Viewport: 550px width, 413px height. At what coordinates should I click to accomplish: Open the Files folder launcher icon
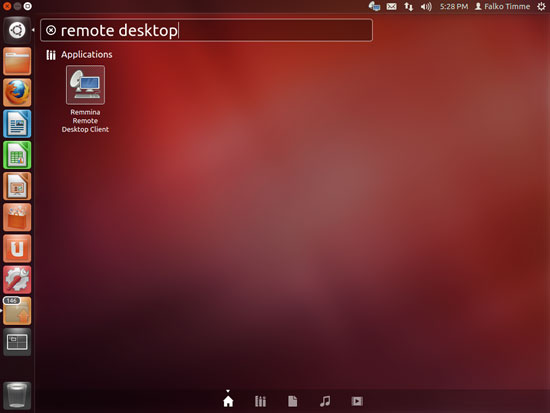pyautogui.click(x=17, y=61)
